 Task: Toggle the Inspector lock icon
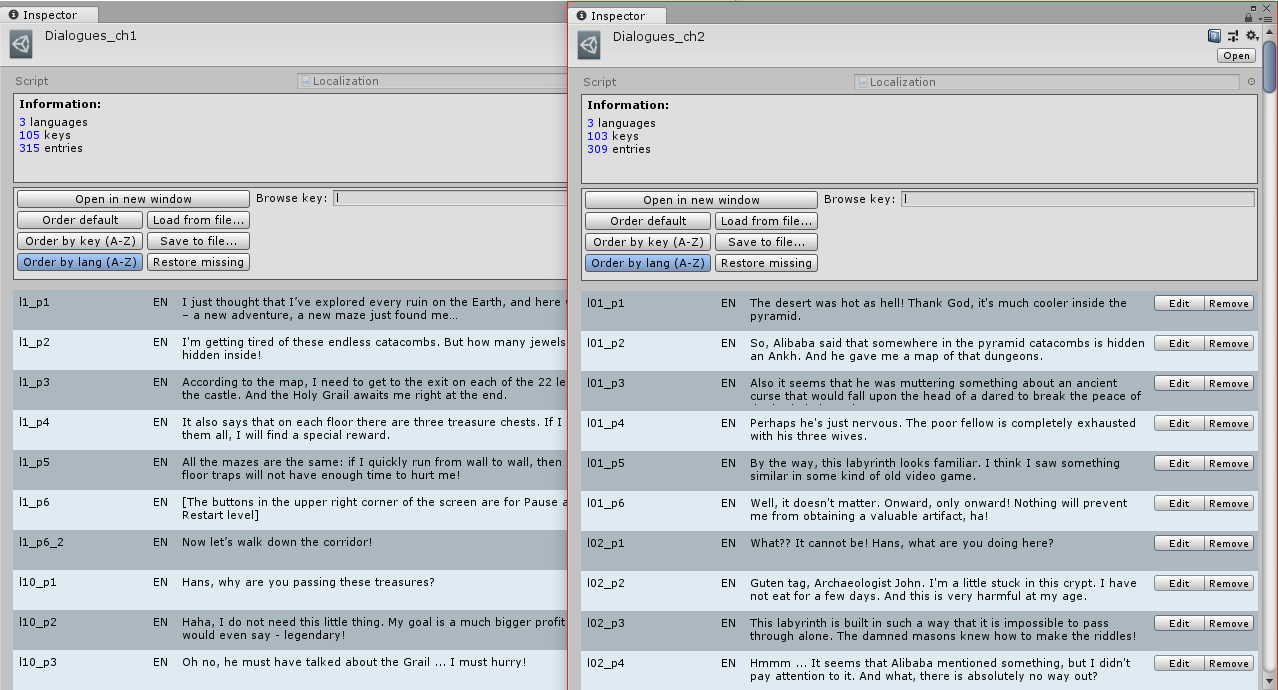click(1249, 16)
